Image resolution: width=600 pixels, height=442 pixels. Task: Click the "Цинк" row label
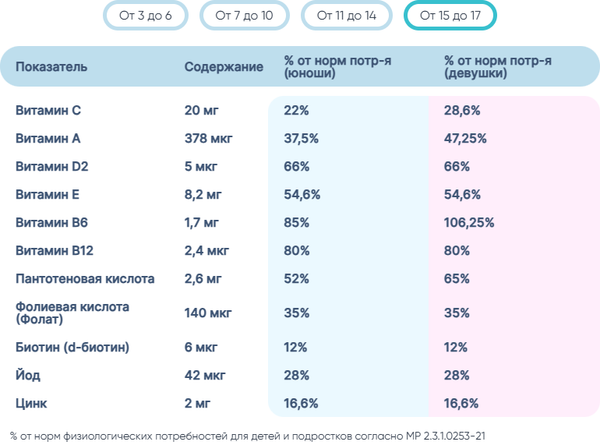32,403
